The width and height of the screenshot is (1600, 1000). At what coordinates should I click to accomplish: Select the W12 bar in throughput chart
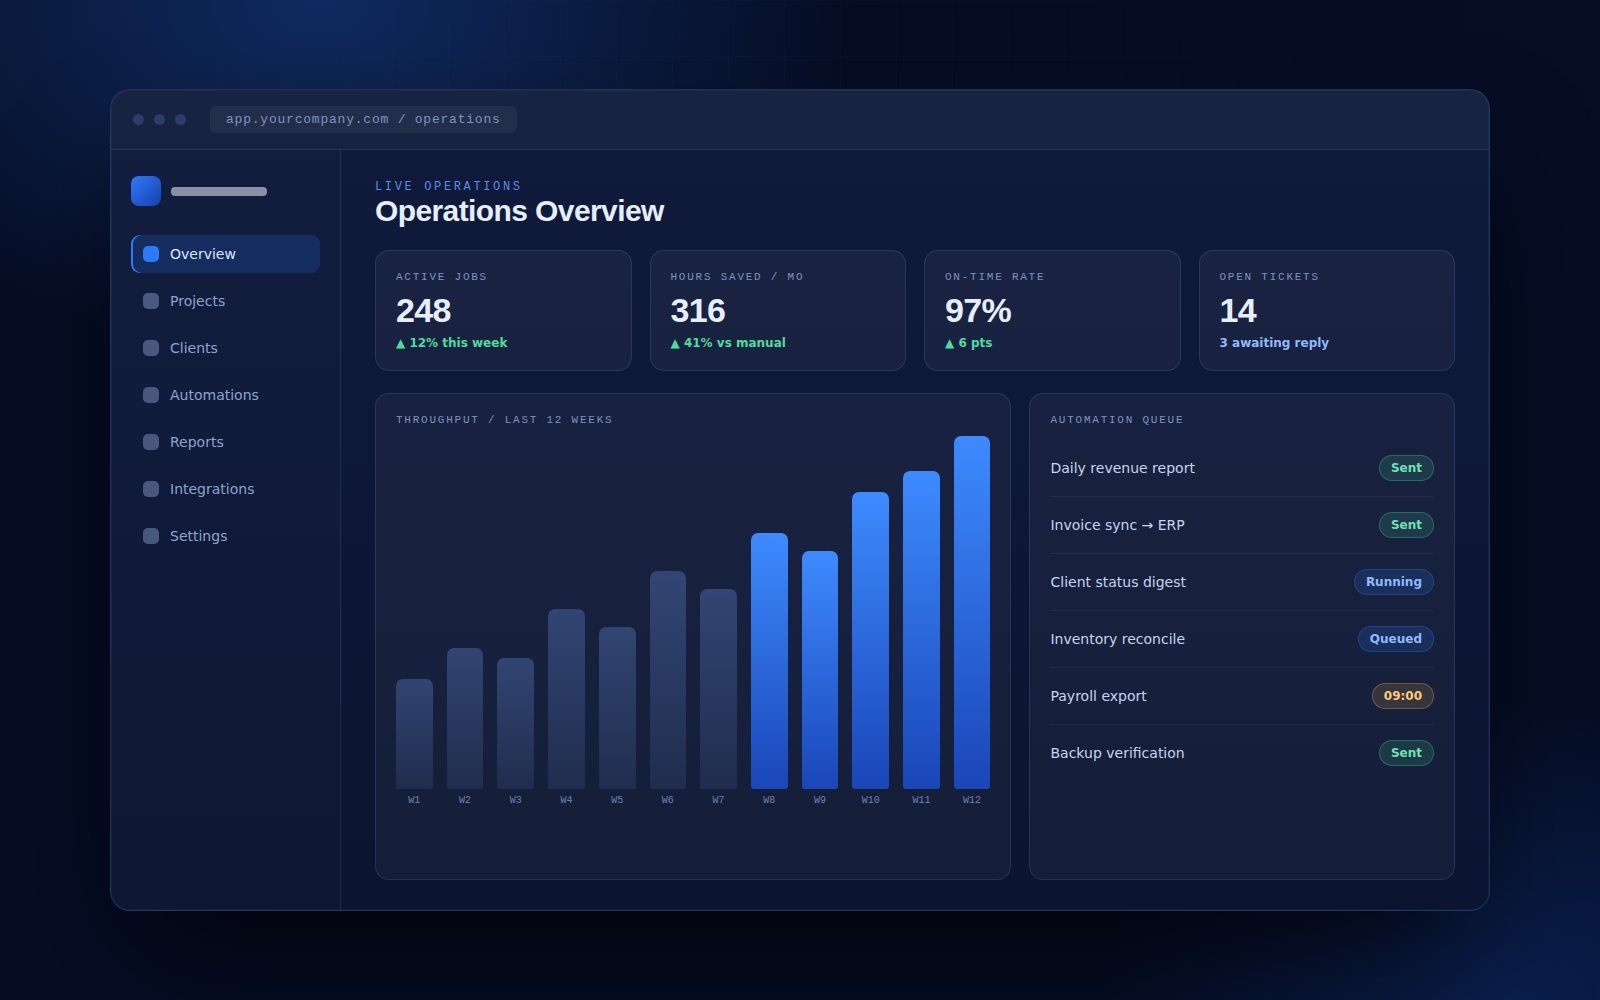[972, 612]
